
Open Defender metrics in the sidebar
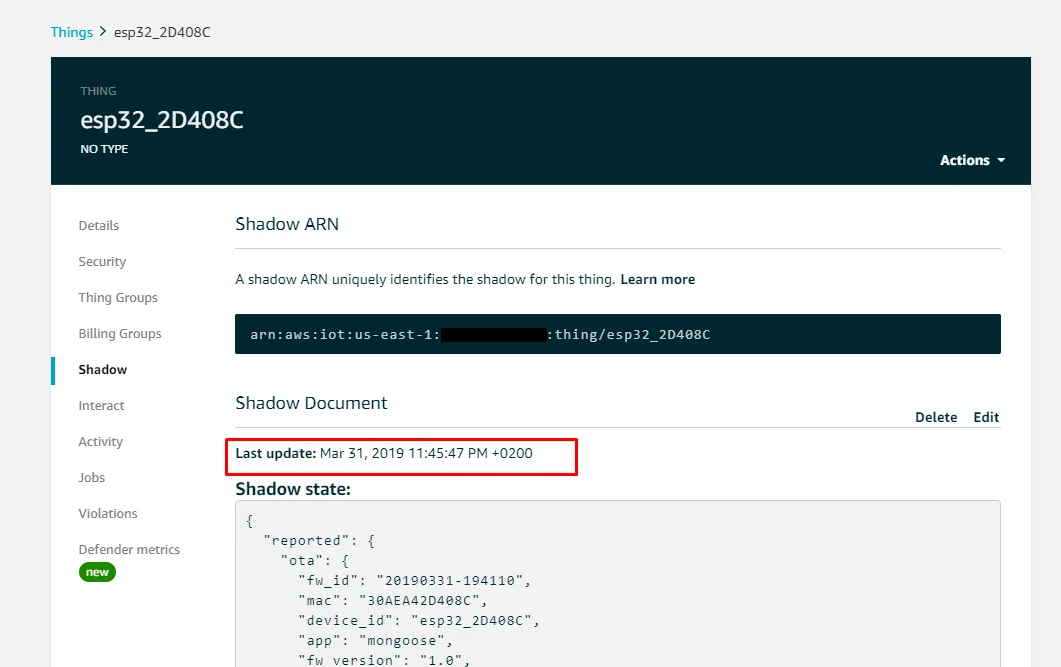click(x=129, y=550)
